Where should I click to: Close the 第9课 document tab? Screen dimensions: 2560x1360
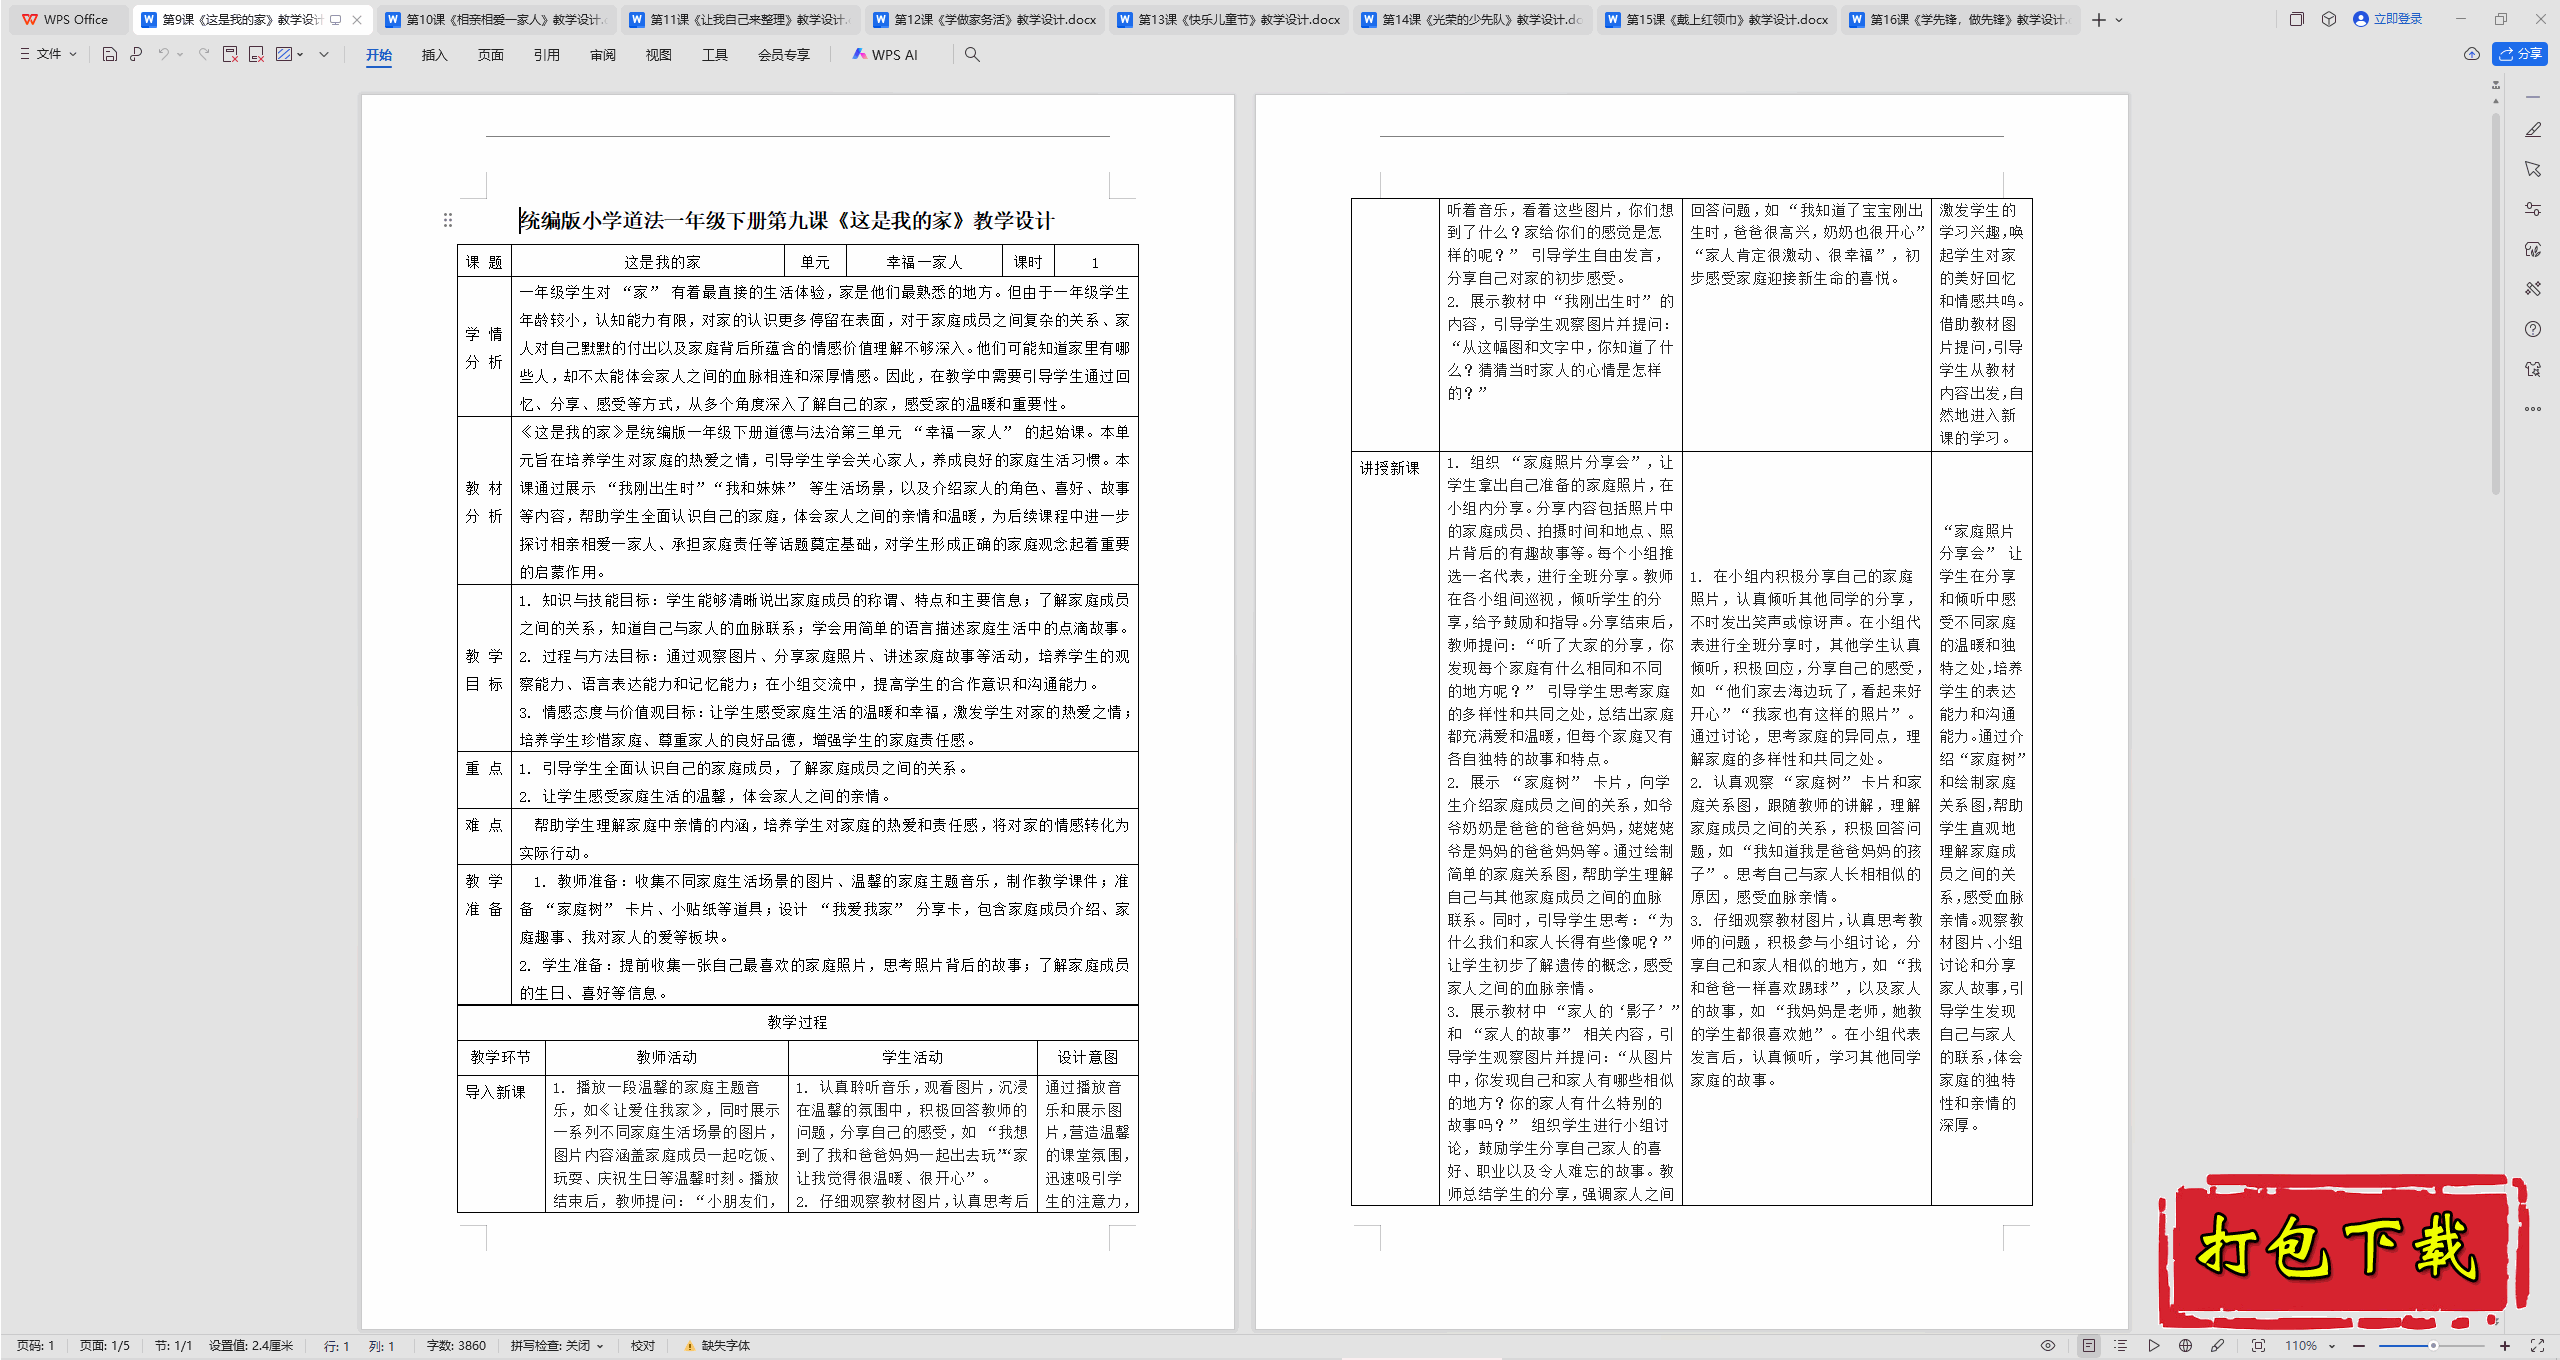[x=357, y=20]
